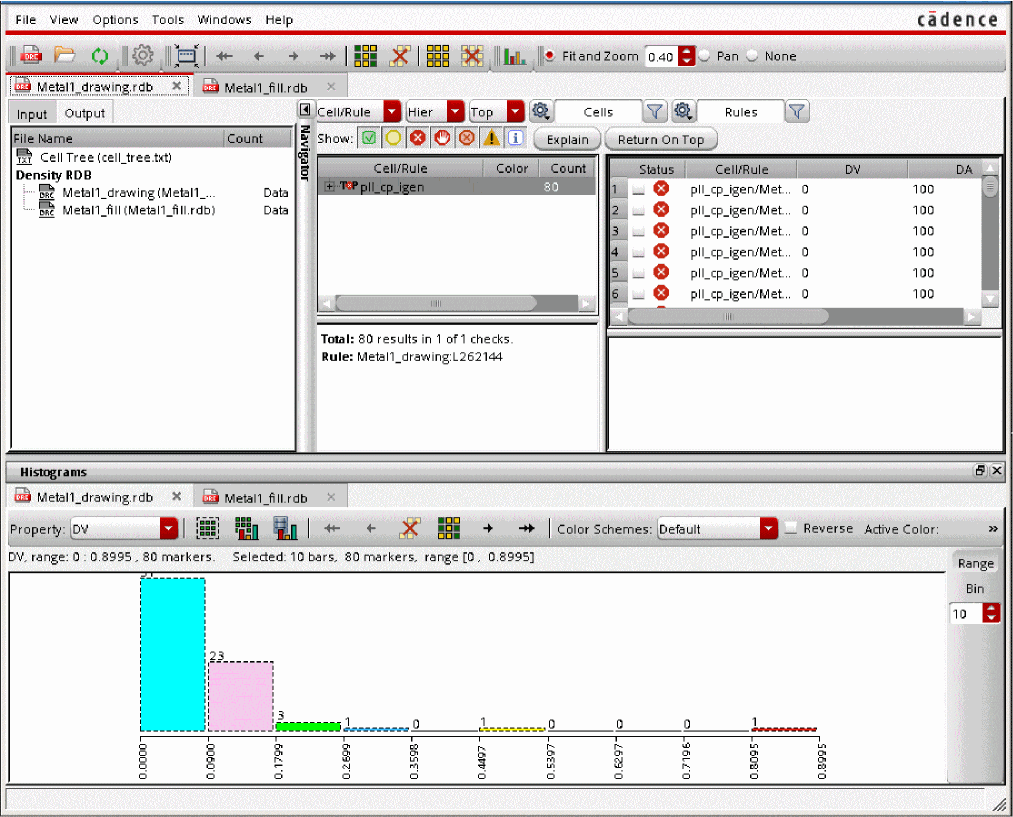The width and height of the screenshot is (1013, 817).
Task: Open Tools menu
Action: tap(168, 19)
